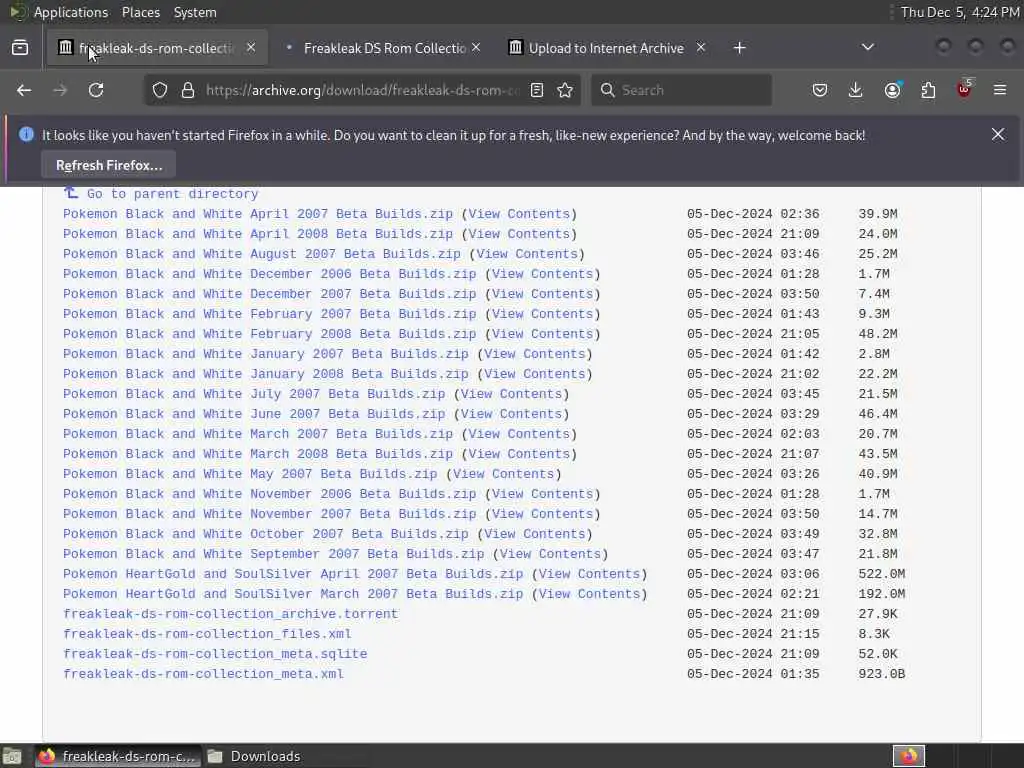Open the Firefox hamburger application menu
This screenshot has width=1024, height=768.
coord(1000,90)
